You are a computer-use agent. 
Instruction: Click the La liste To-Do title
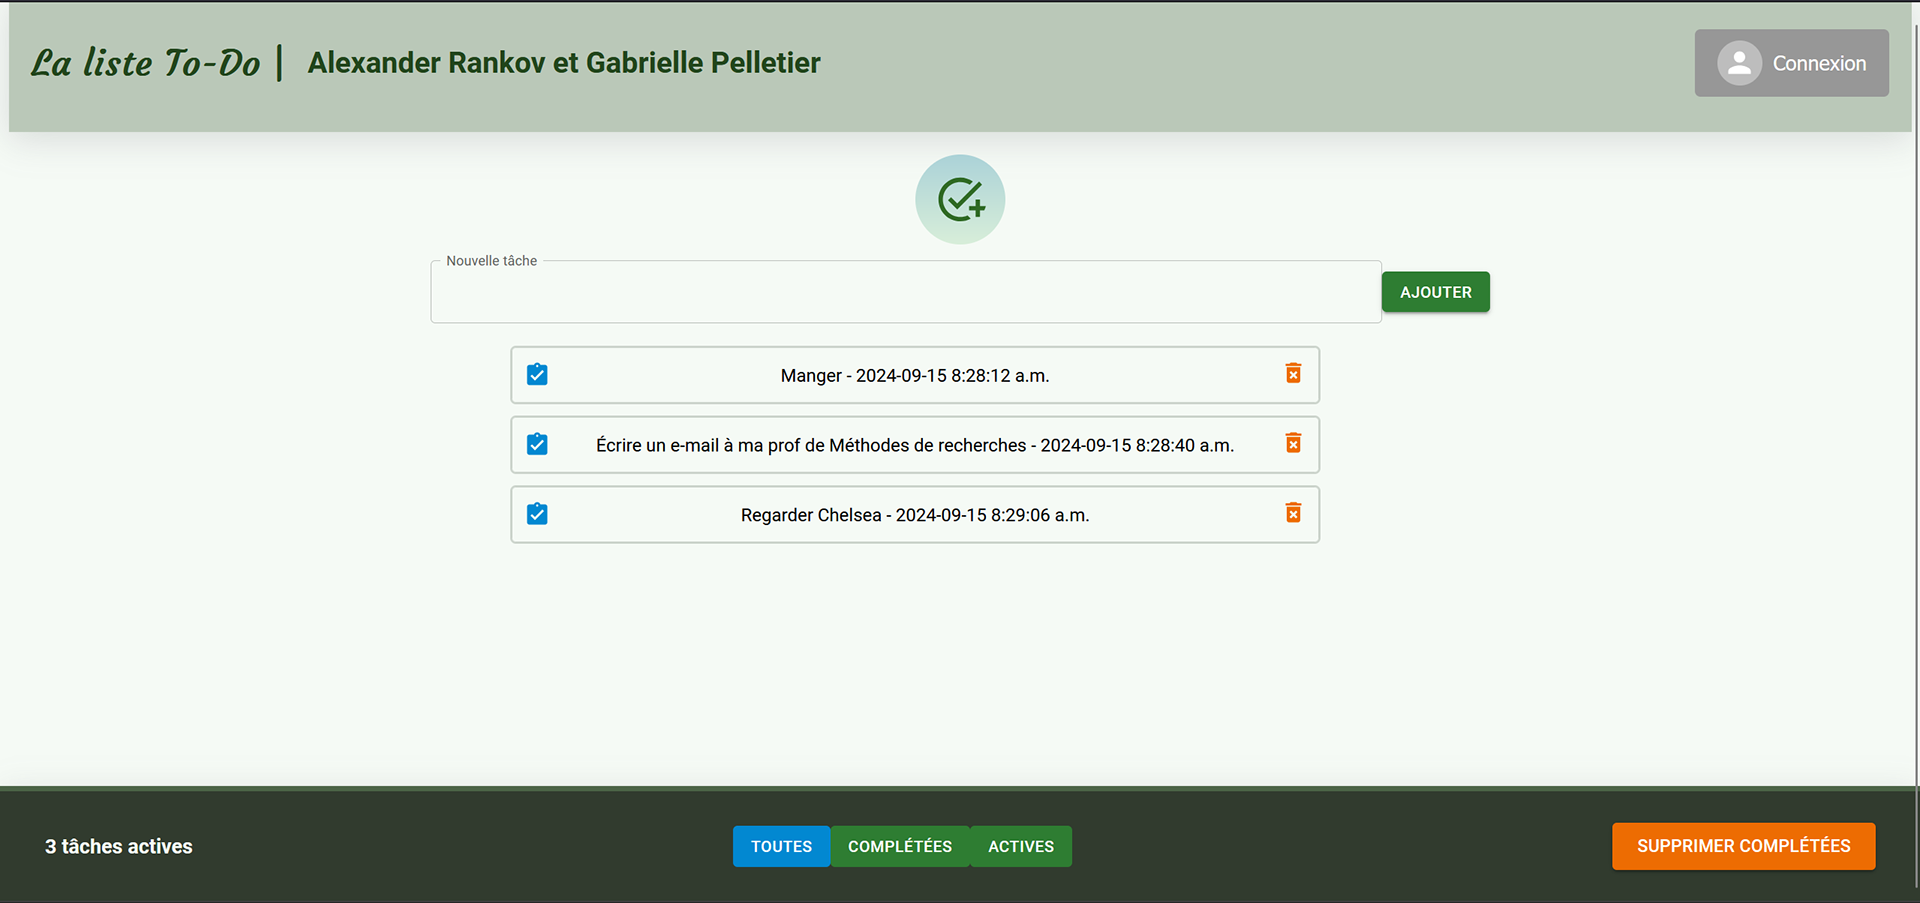(x=146, y=63)
